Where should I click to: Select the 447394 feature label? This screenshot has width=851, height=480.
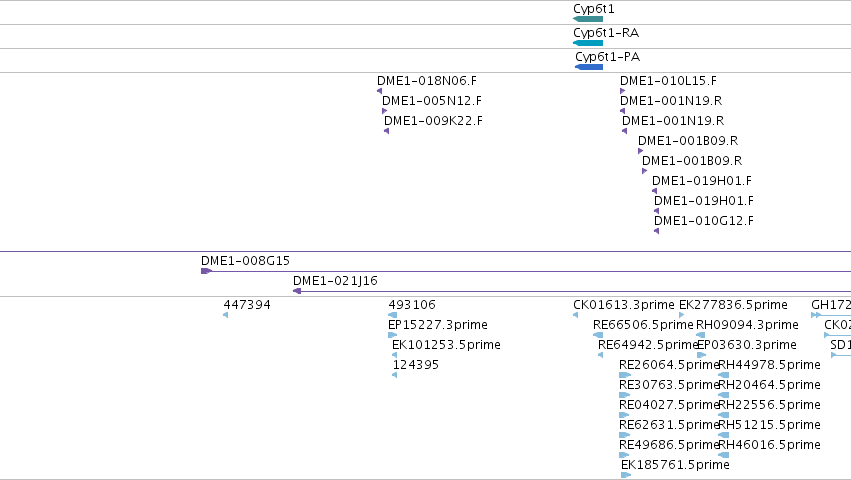click(x=247, y=305)
